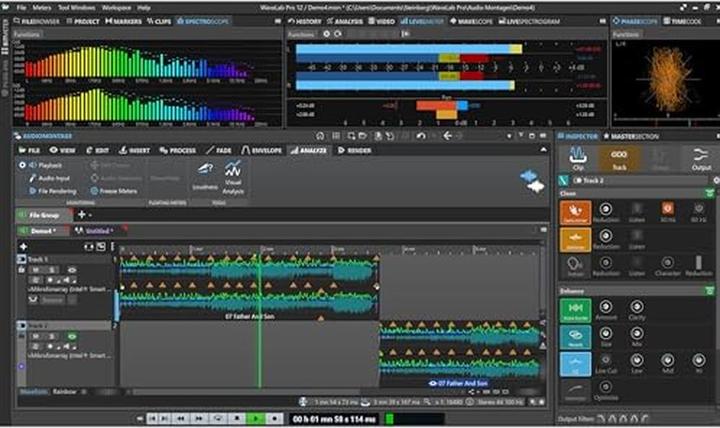Toggle the grey DeEsser module
Screen dimensions: 720x428
[x=575, y=266]
